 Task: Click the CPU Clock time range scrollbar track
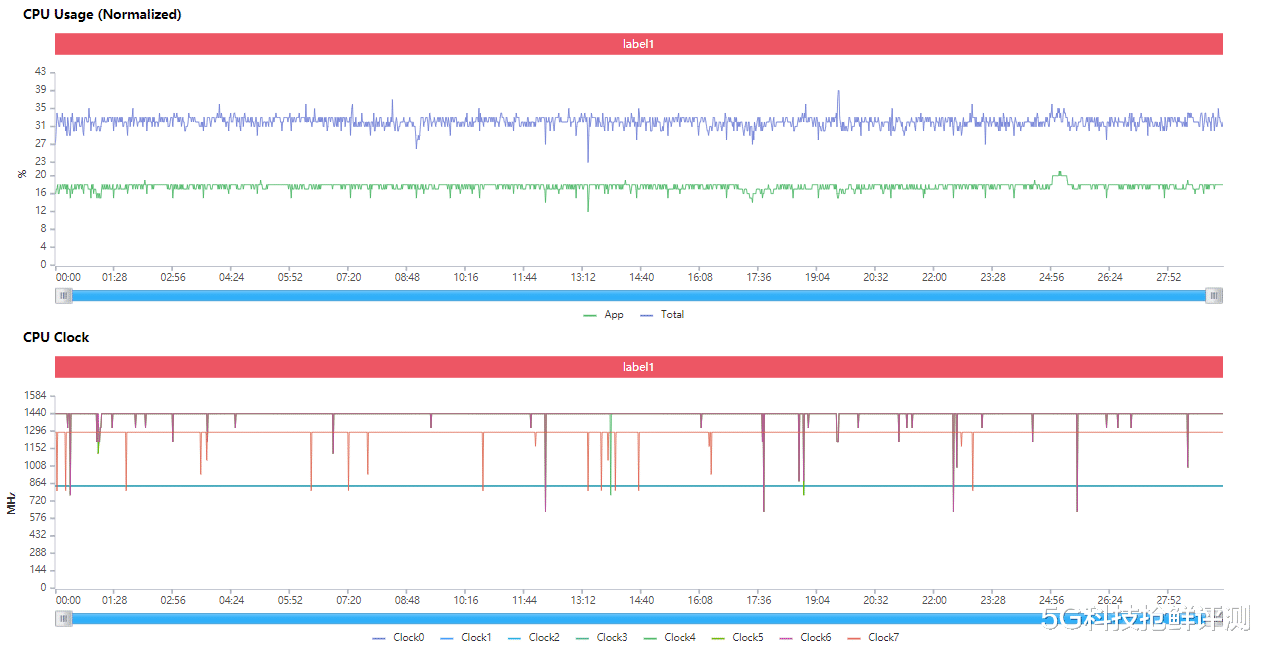tap(639, 618)
